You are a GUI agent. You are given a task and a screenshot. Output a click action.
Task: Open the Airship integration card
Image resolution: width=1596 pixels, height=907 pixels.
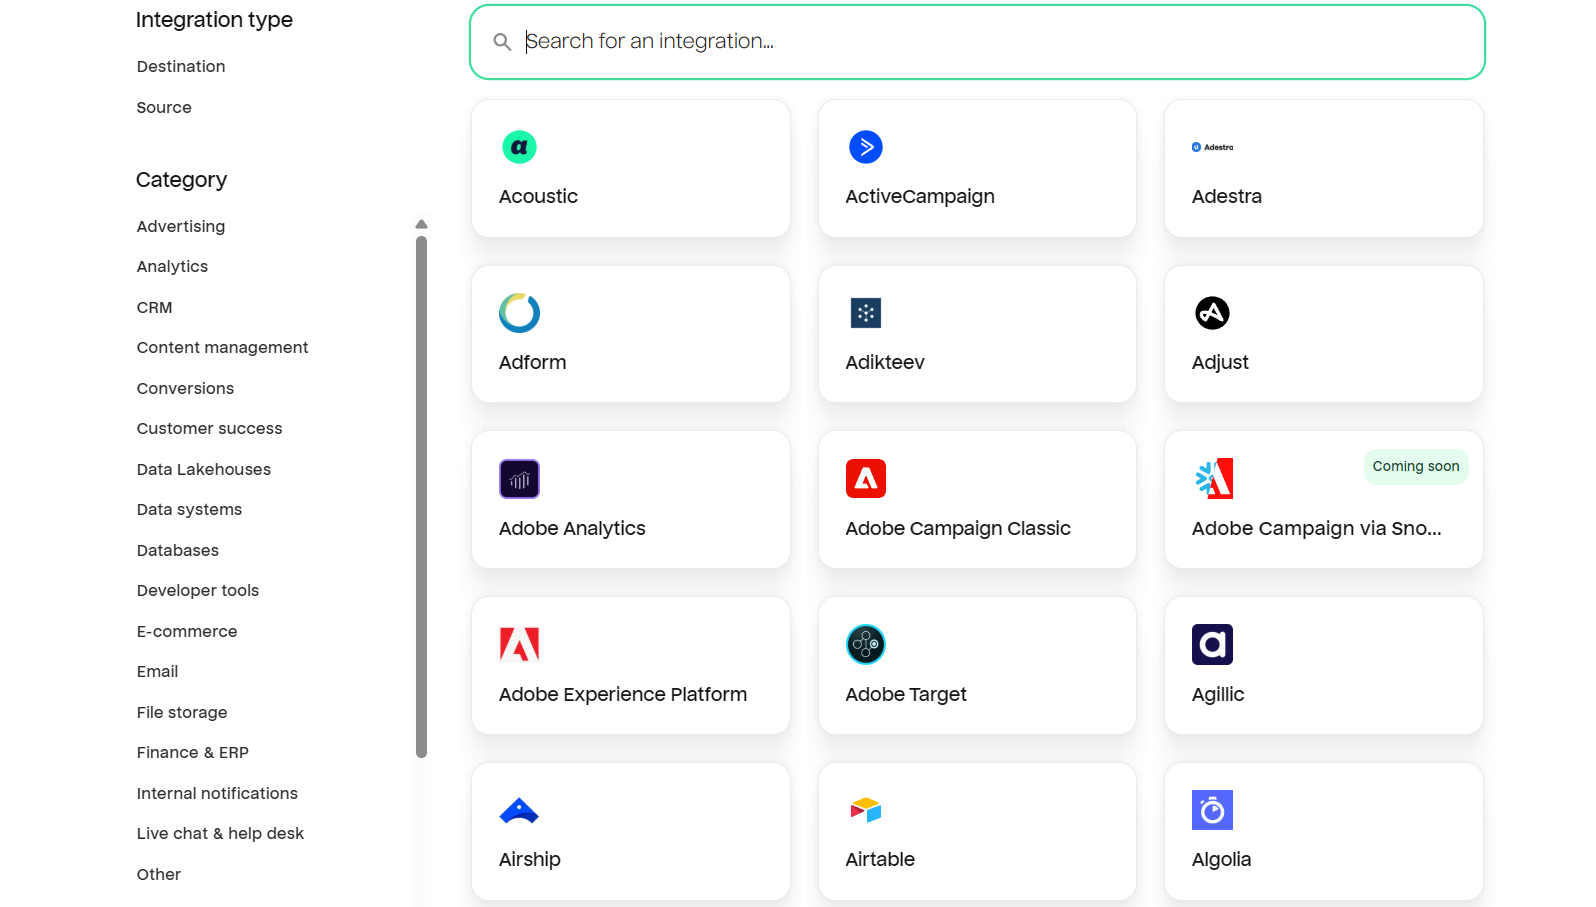631,832
